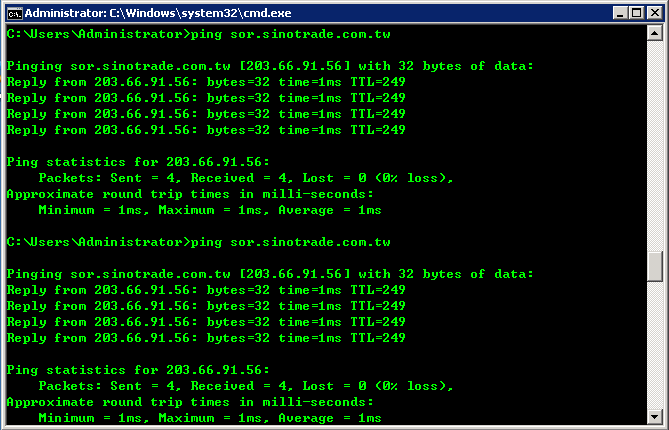Maximize the command prompt window

coord(637,13)
